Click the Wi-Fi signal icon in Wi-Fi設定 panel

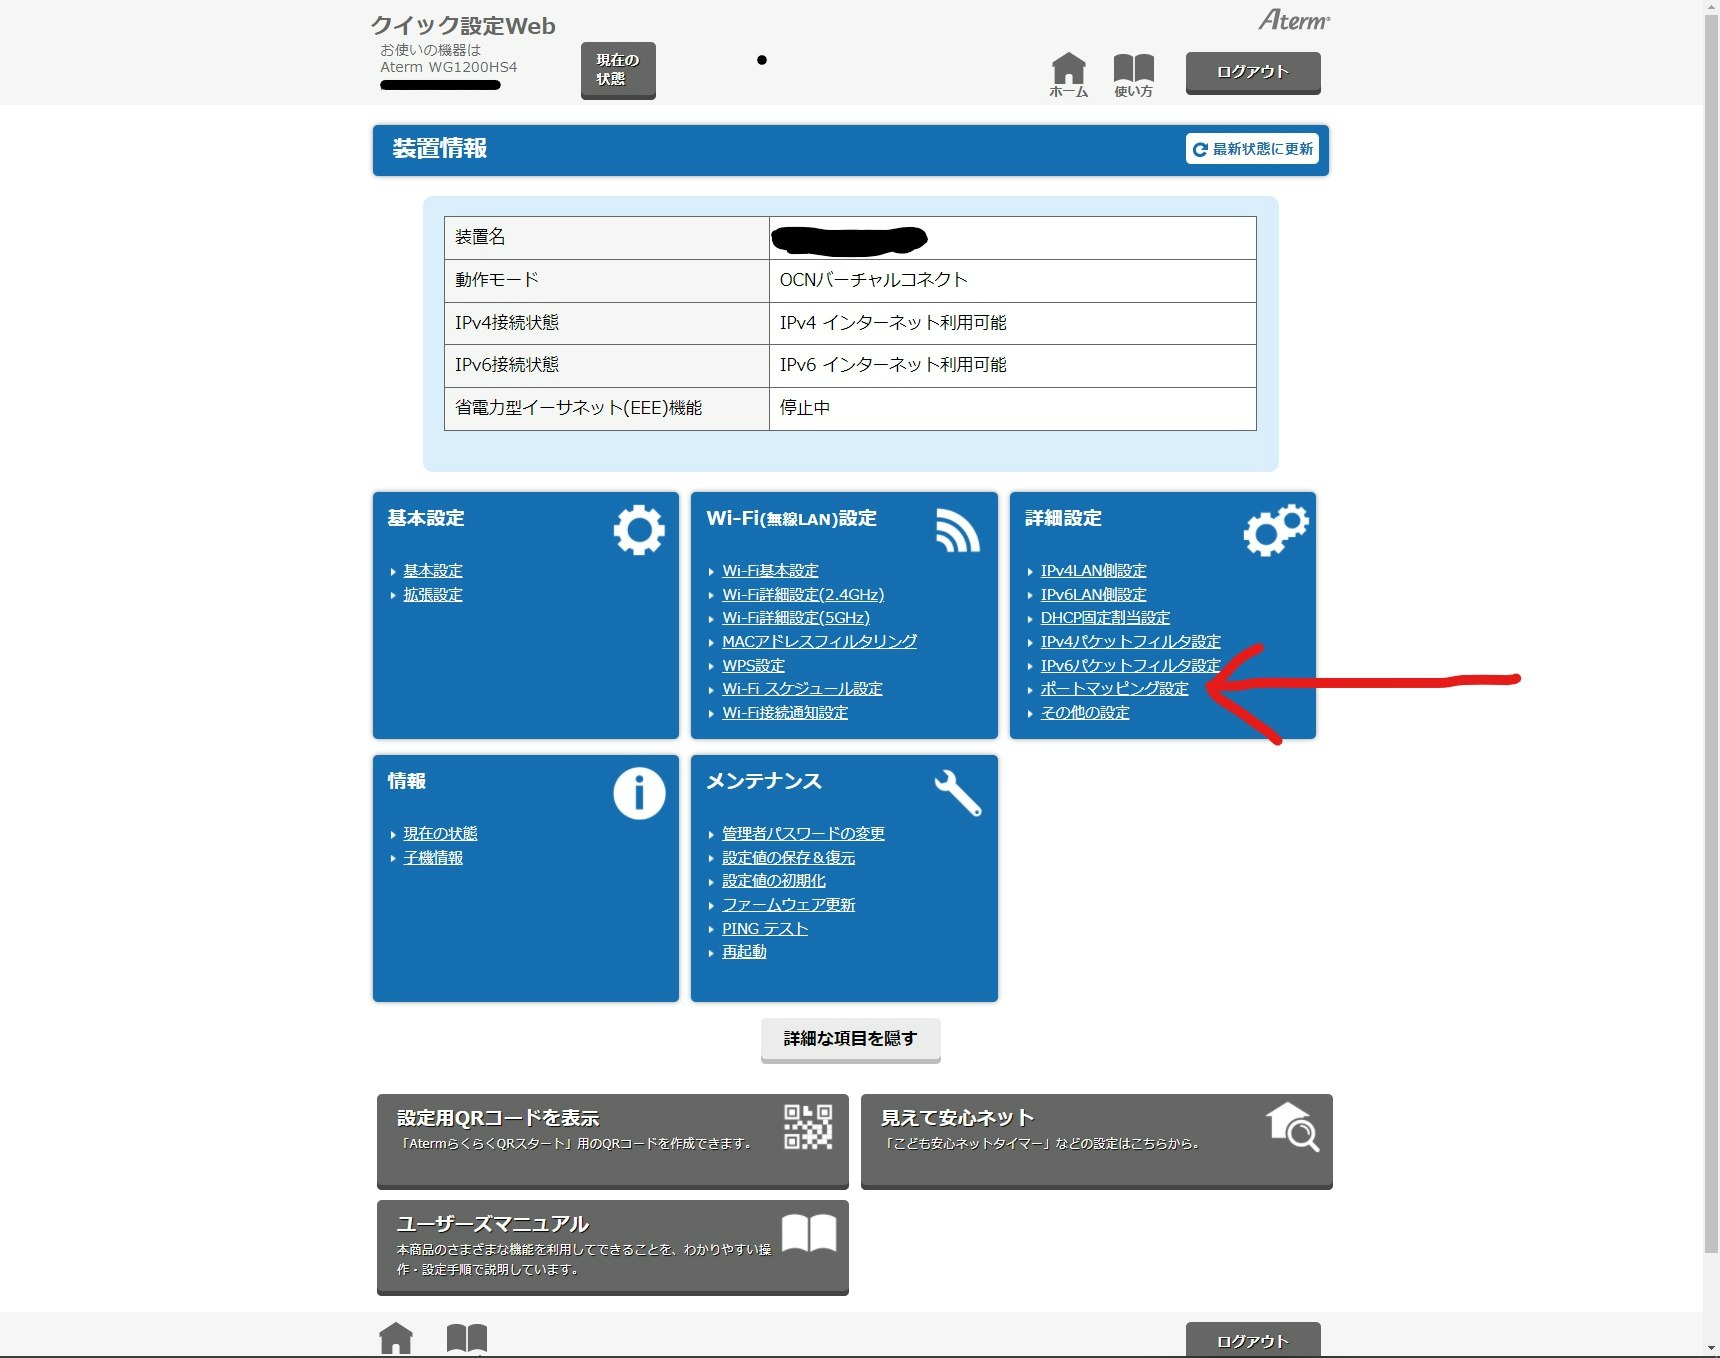point(957,530)
